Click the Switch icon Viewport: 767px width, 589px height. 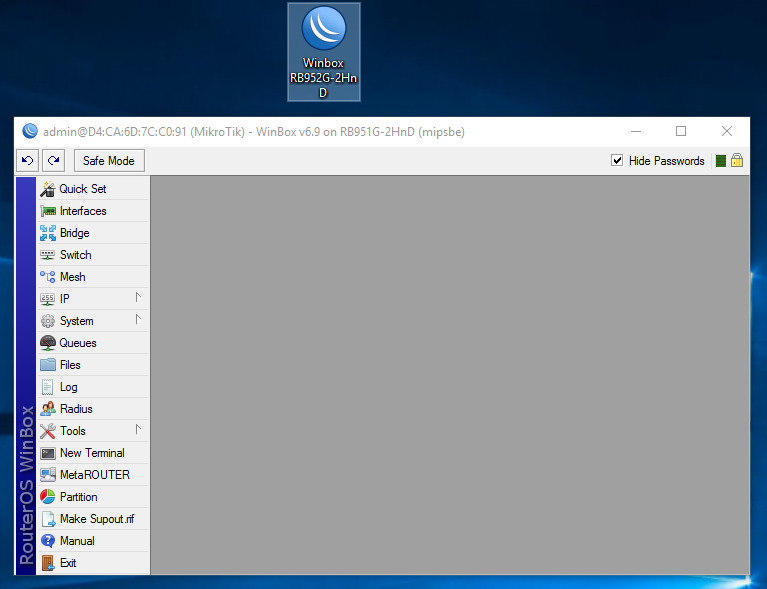tap(48, 255)
